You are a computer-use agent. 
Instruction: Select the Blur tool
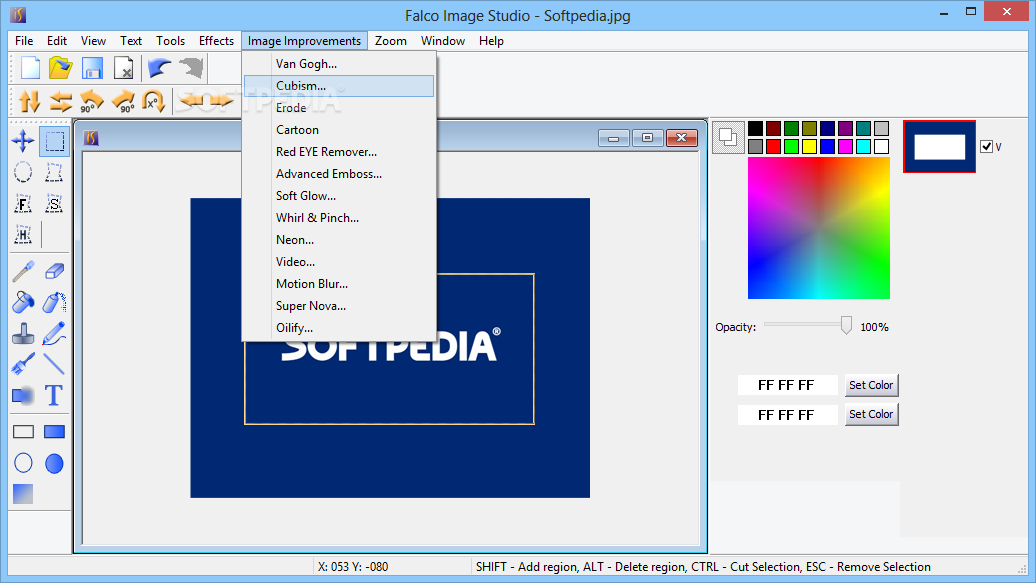click(x=23, y=395)
